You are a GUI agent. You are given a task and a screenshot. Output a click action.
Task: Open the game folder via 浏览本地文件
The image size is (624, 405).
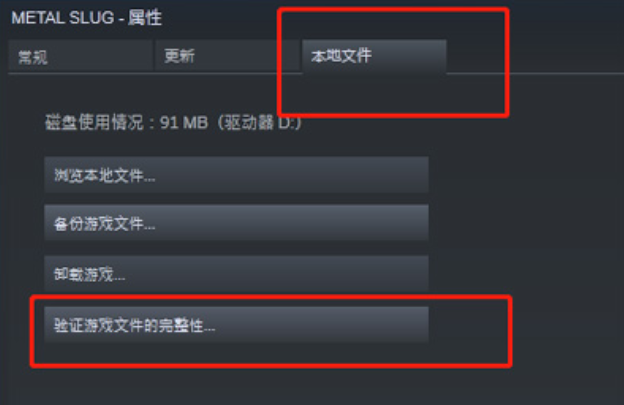pyautogui.click(x=236, y=175)
